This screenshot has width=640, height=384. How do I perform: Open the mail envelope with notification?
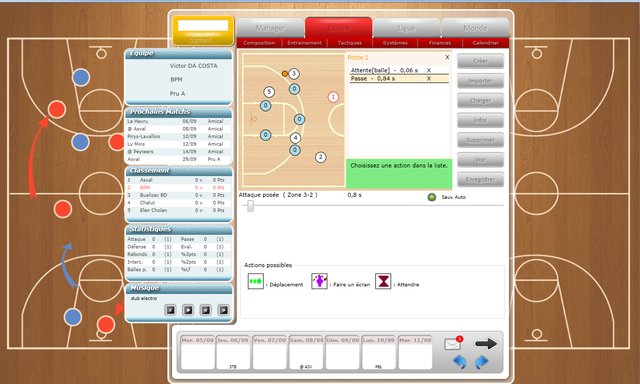click(453, 343)
